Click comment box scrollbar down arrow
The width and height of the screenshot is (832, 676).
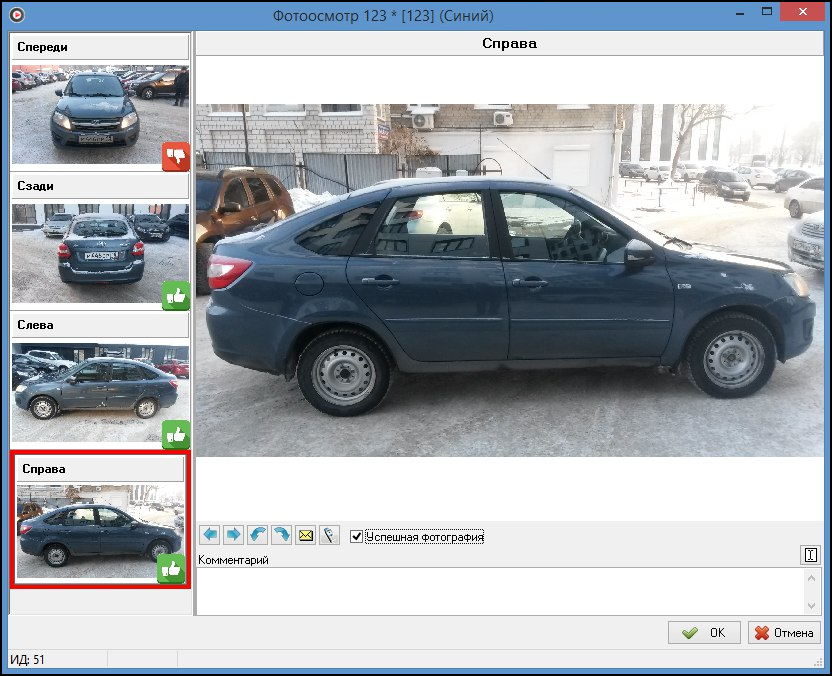pyautogui.click(x=811, y=606)
